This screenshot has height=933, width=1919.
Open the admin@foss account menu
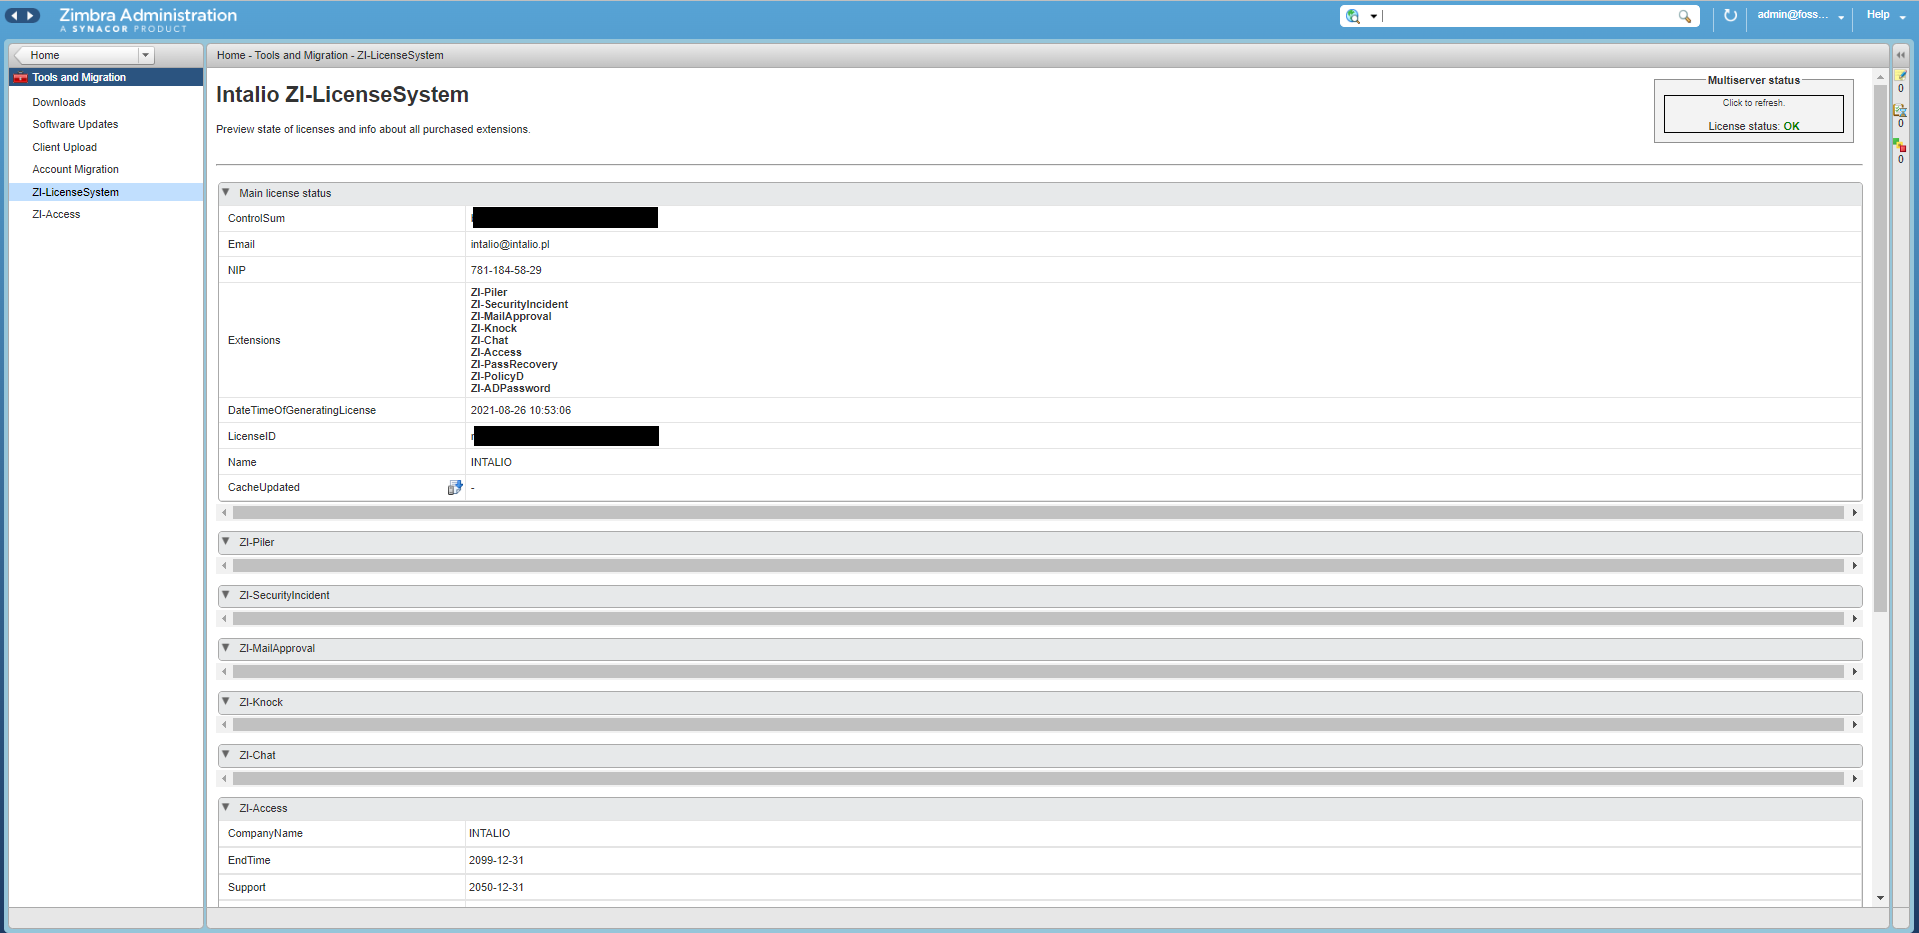[1800, 15]
